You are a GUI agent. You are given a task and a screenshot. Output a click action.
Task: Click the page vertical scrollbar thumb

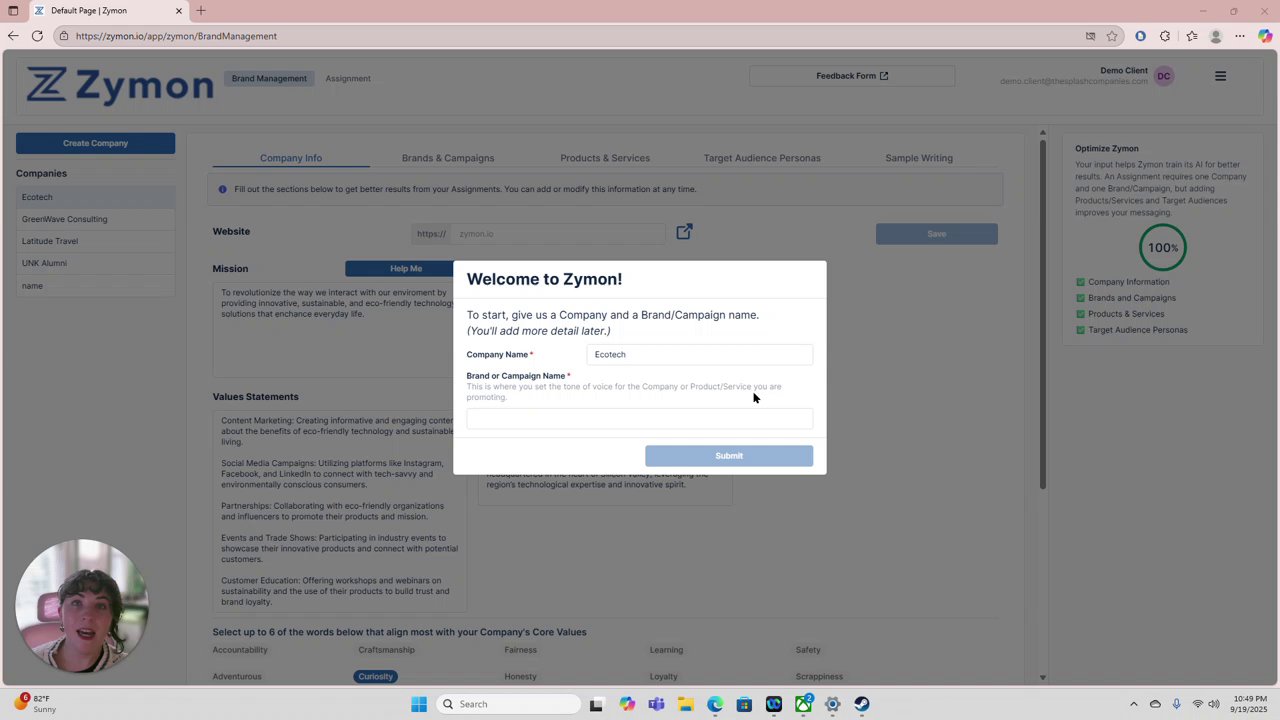coord(1042,315)
